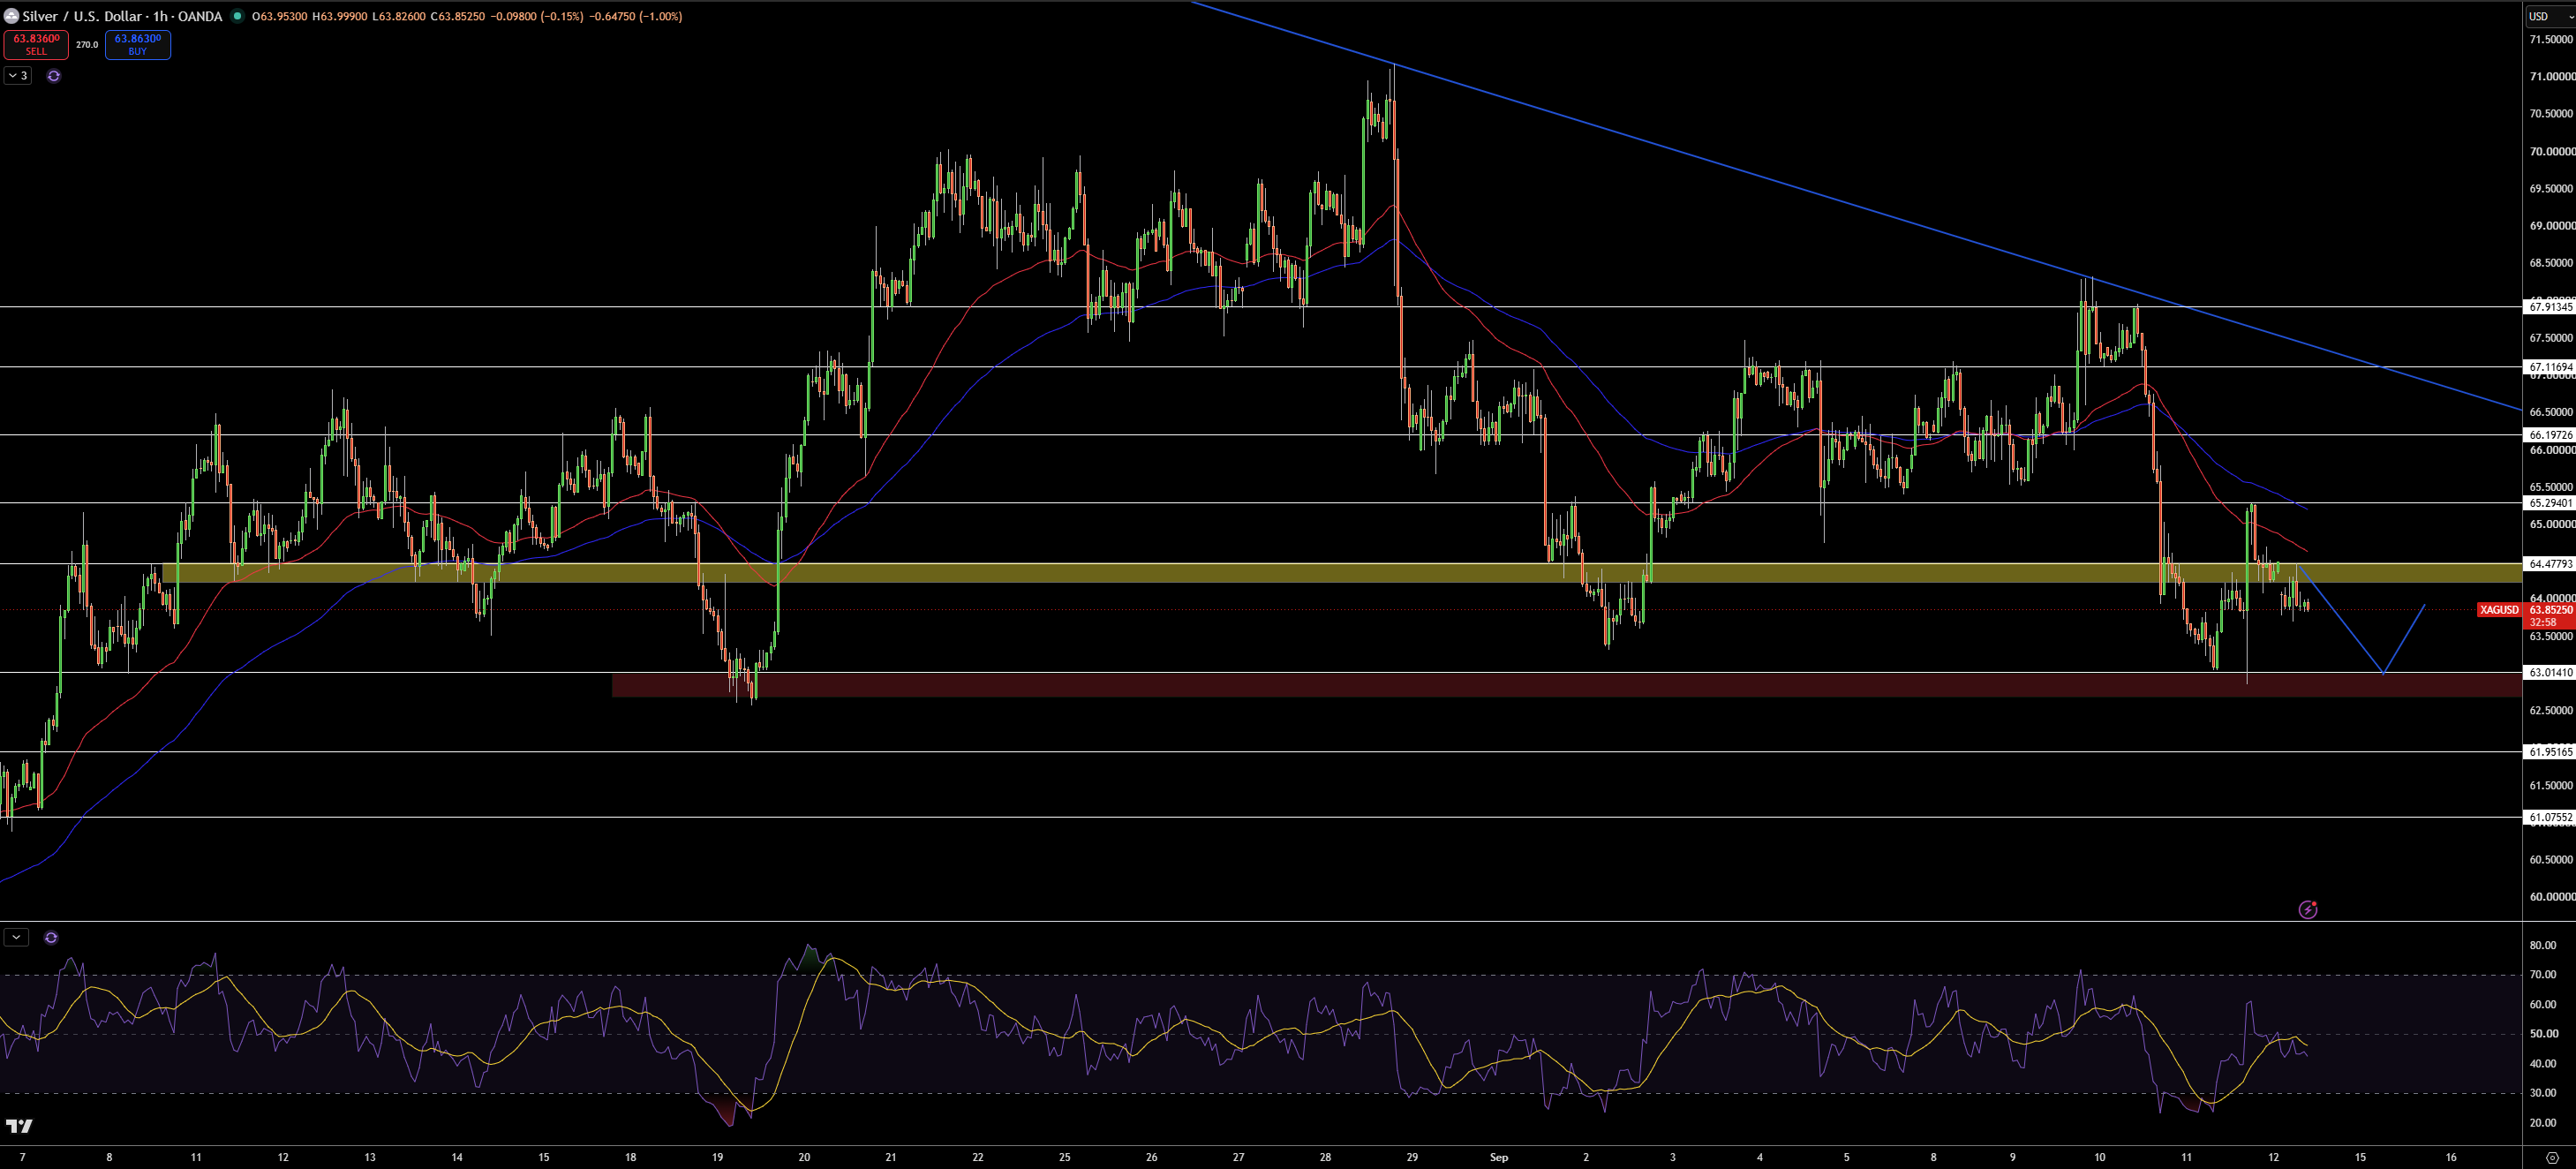Click the H63.99900 high value
The height and width of the screenshot is (1169, 2576).
pyautogui.click(x=340, y=16)
